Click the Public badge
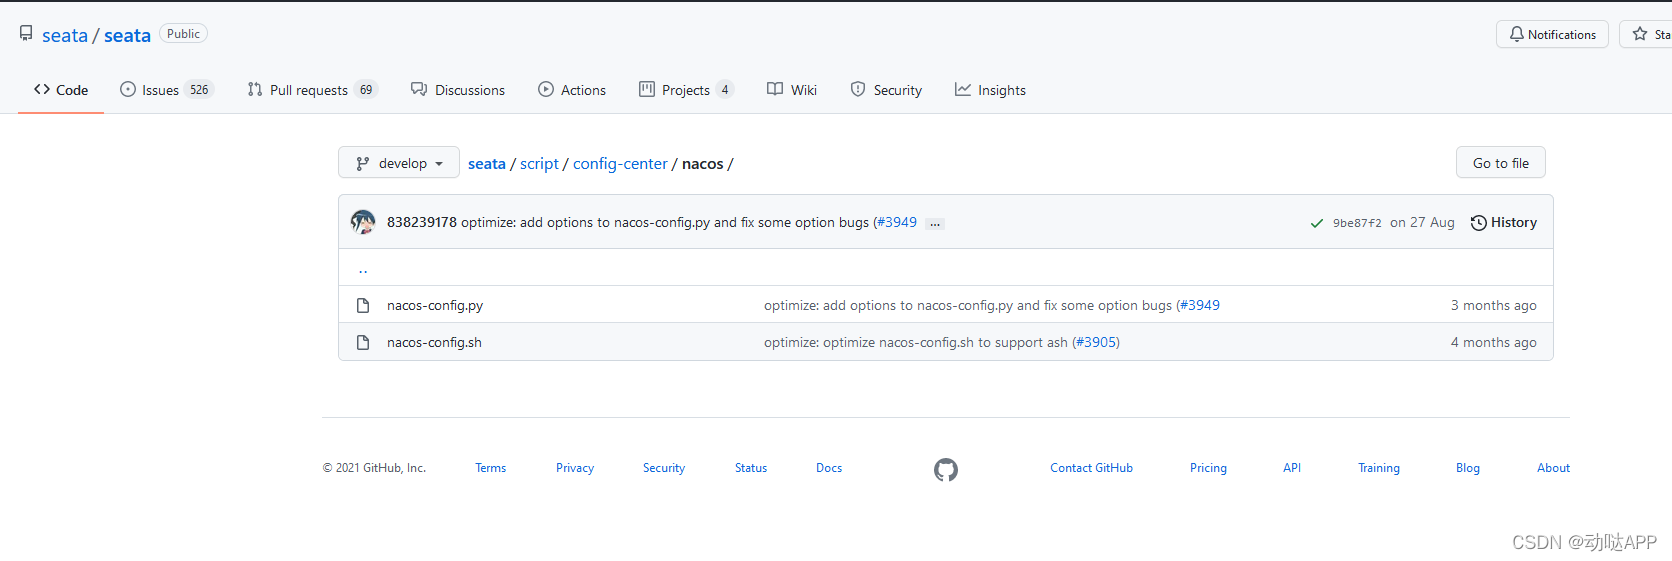1672x561 pixels. [183, 34]
